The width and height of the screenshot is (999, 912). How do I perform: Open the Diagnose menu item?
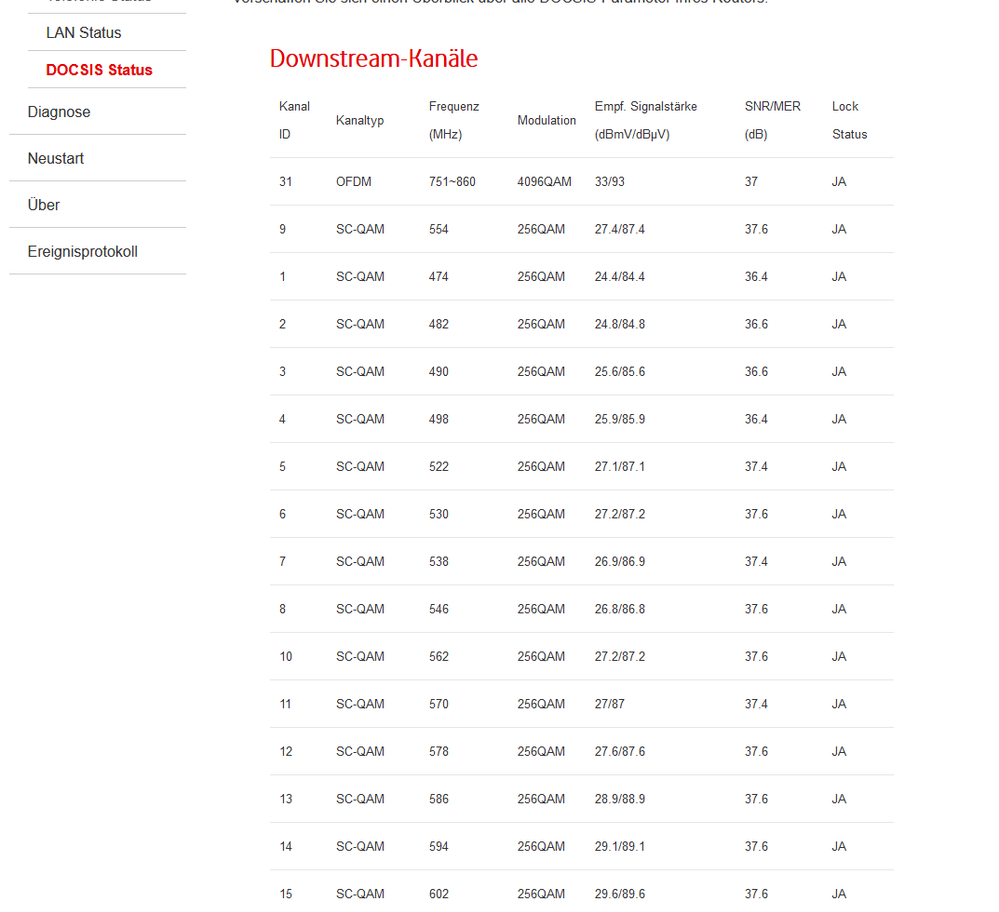59,112
